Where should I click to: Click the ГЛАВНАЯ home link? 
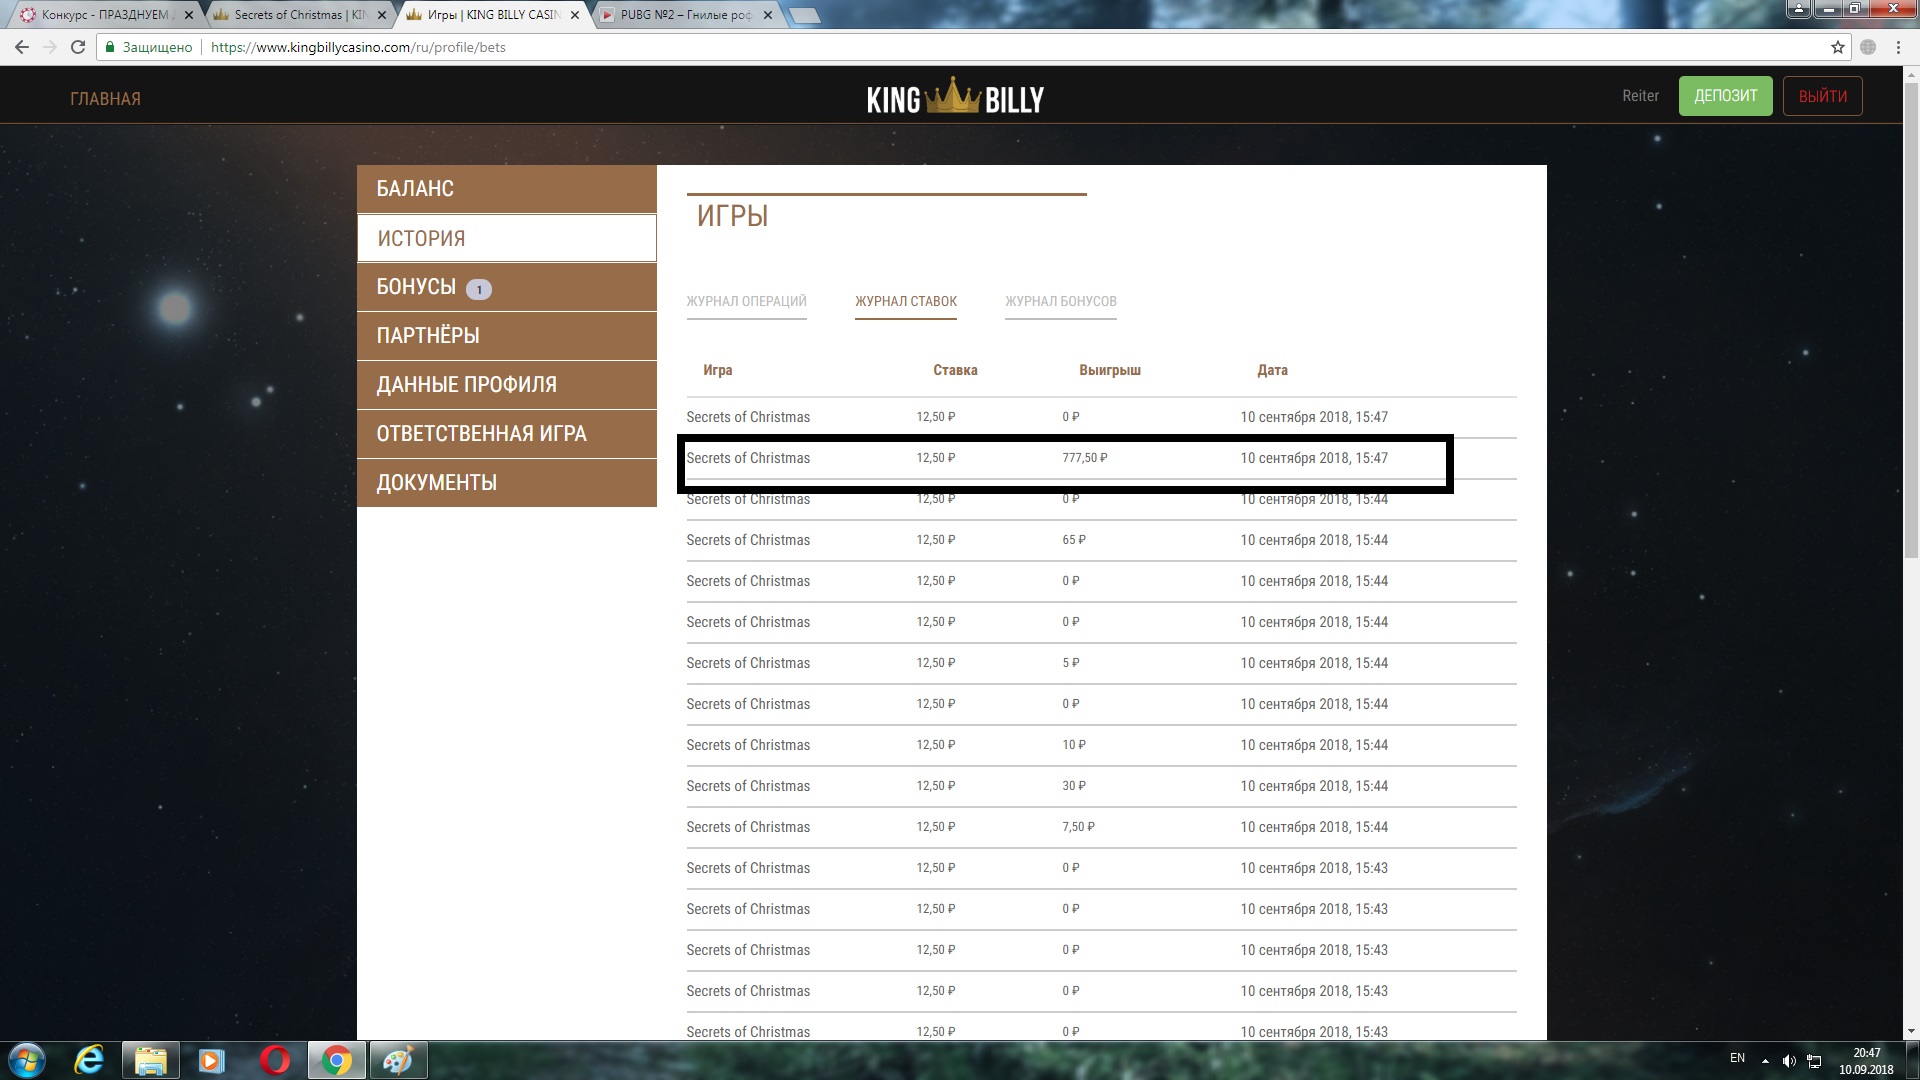pos(105,99)
